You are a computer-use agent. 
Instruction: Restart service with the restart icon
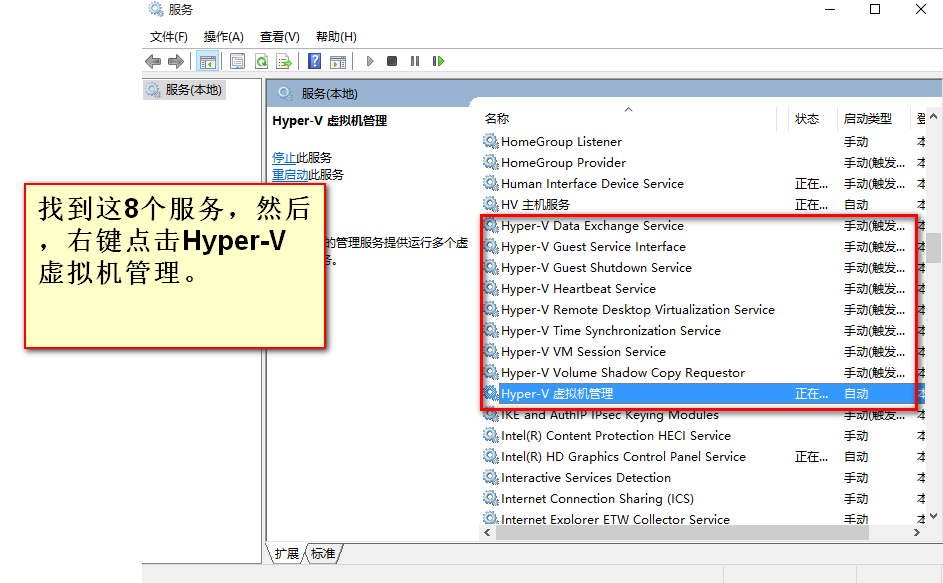tap(438, 61)
